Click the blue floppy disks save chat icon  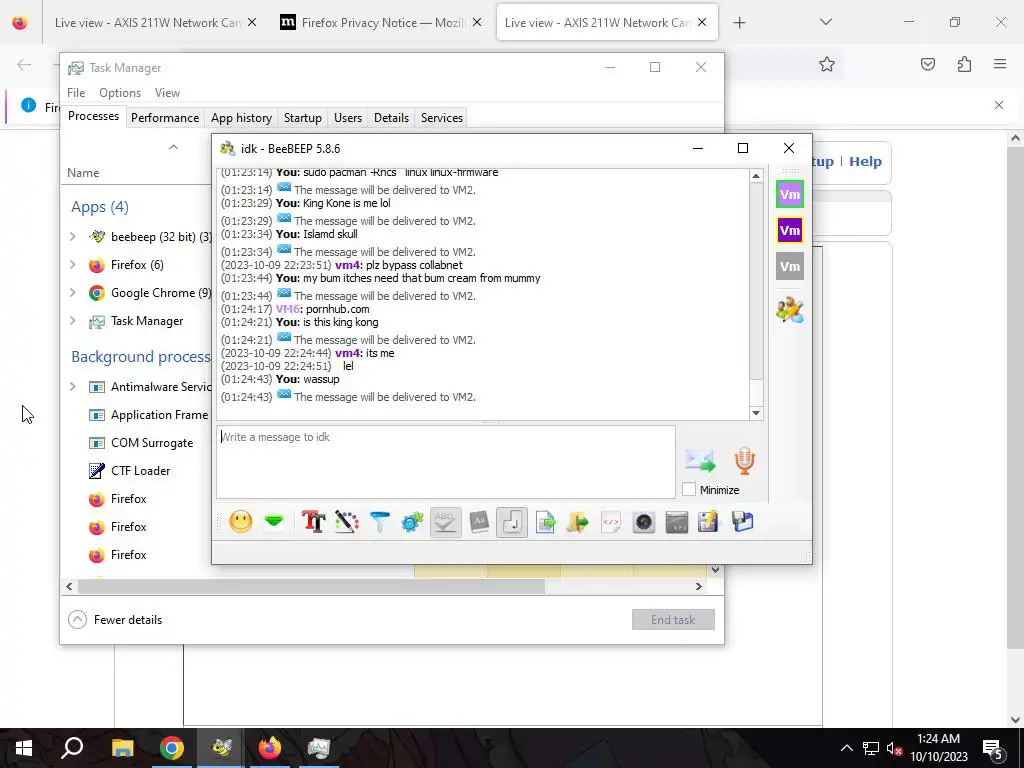[x=743, y=522]
